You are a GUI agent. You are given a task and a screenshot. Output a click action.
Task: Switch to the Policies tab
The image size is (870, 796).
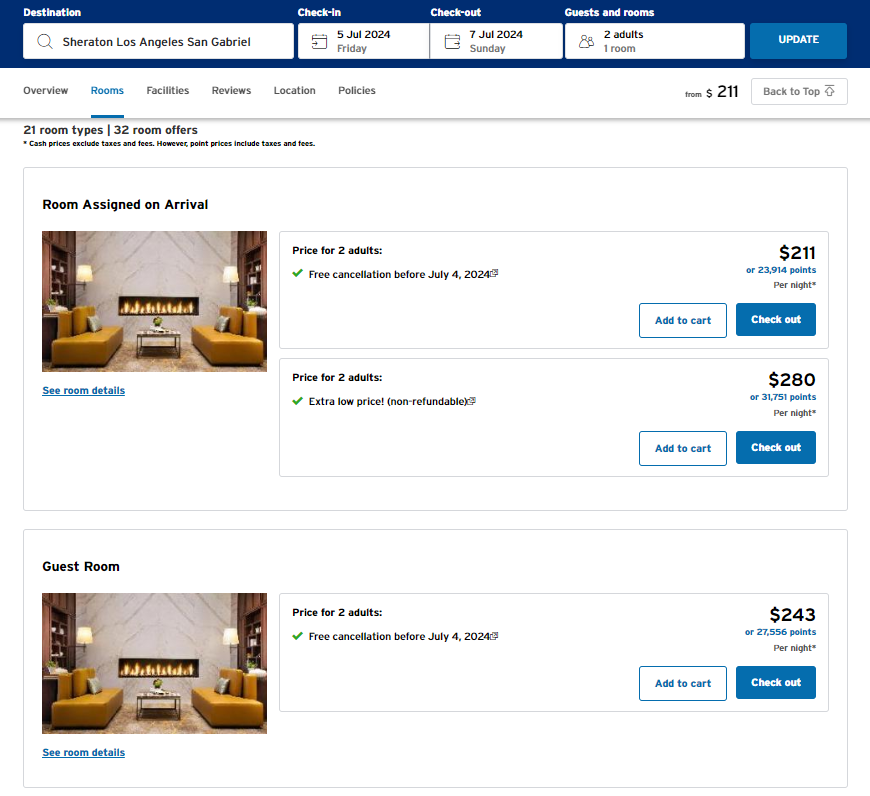point(356,91)
